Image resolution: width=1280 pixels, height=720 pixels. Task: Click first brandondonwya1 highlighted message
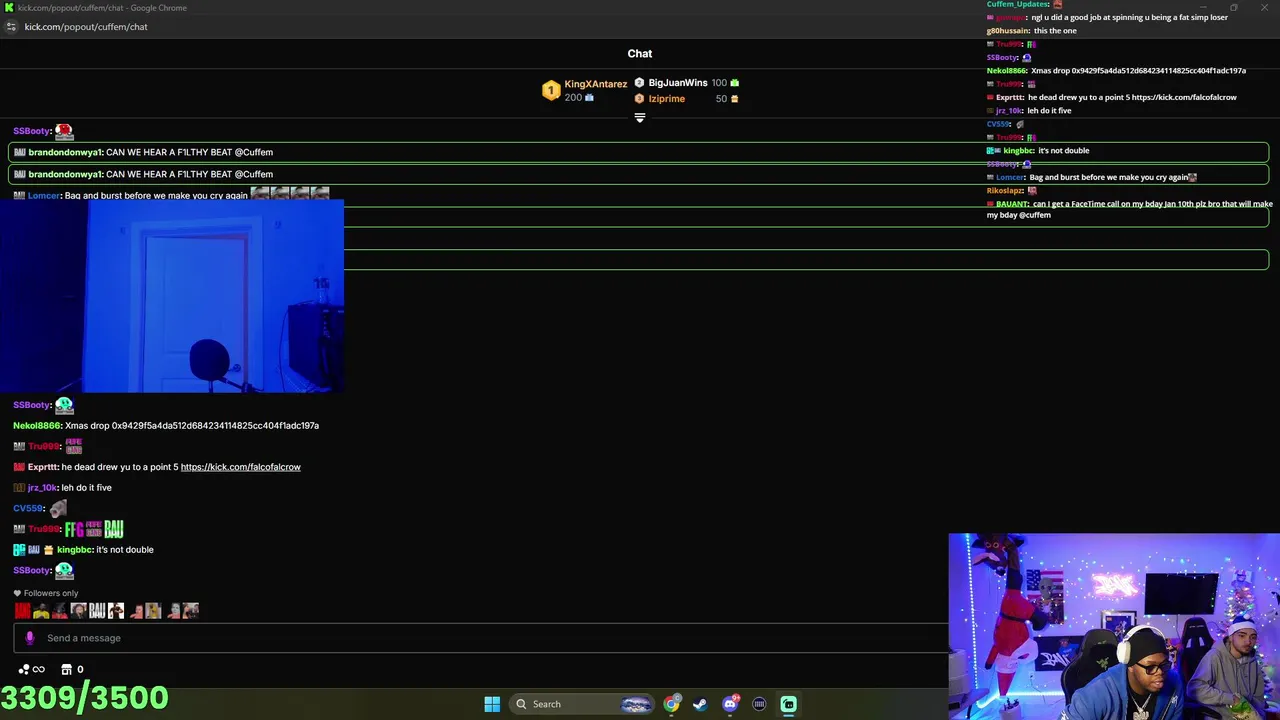pos(638,152)
